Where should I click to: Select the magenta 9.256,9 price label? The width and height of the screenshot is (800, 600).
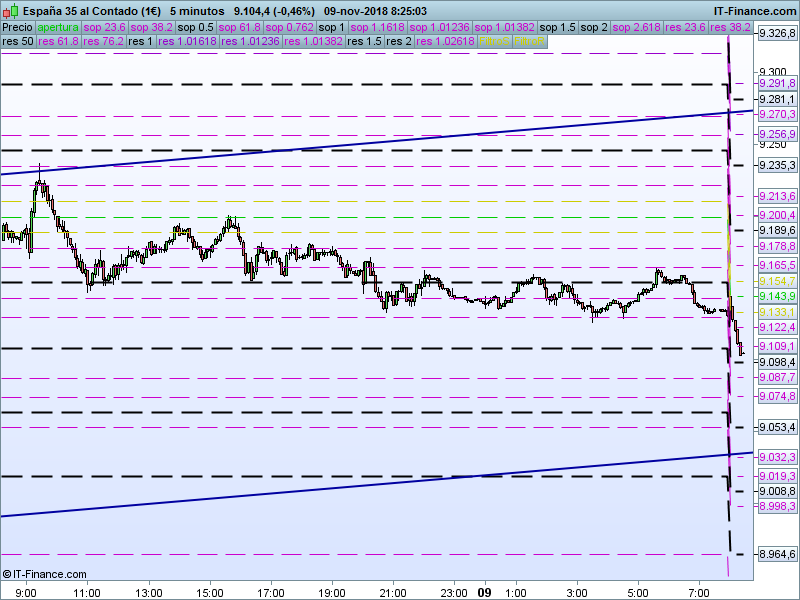[x=777, y=134]
